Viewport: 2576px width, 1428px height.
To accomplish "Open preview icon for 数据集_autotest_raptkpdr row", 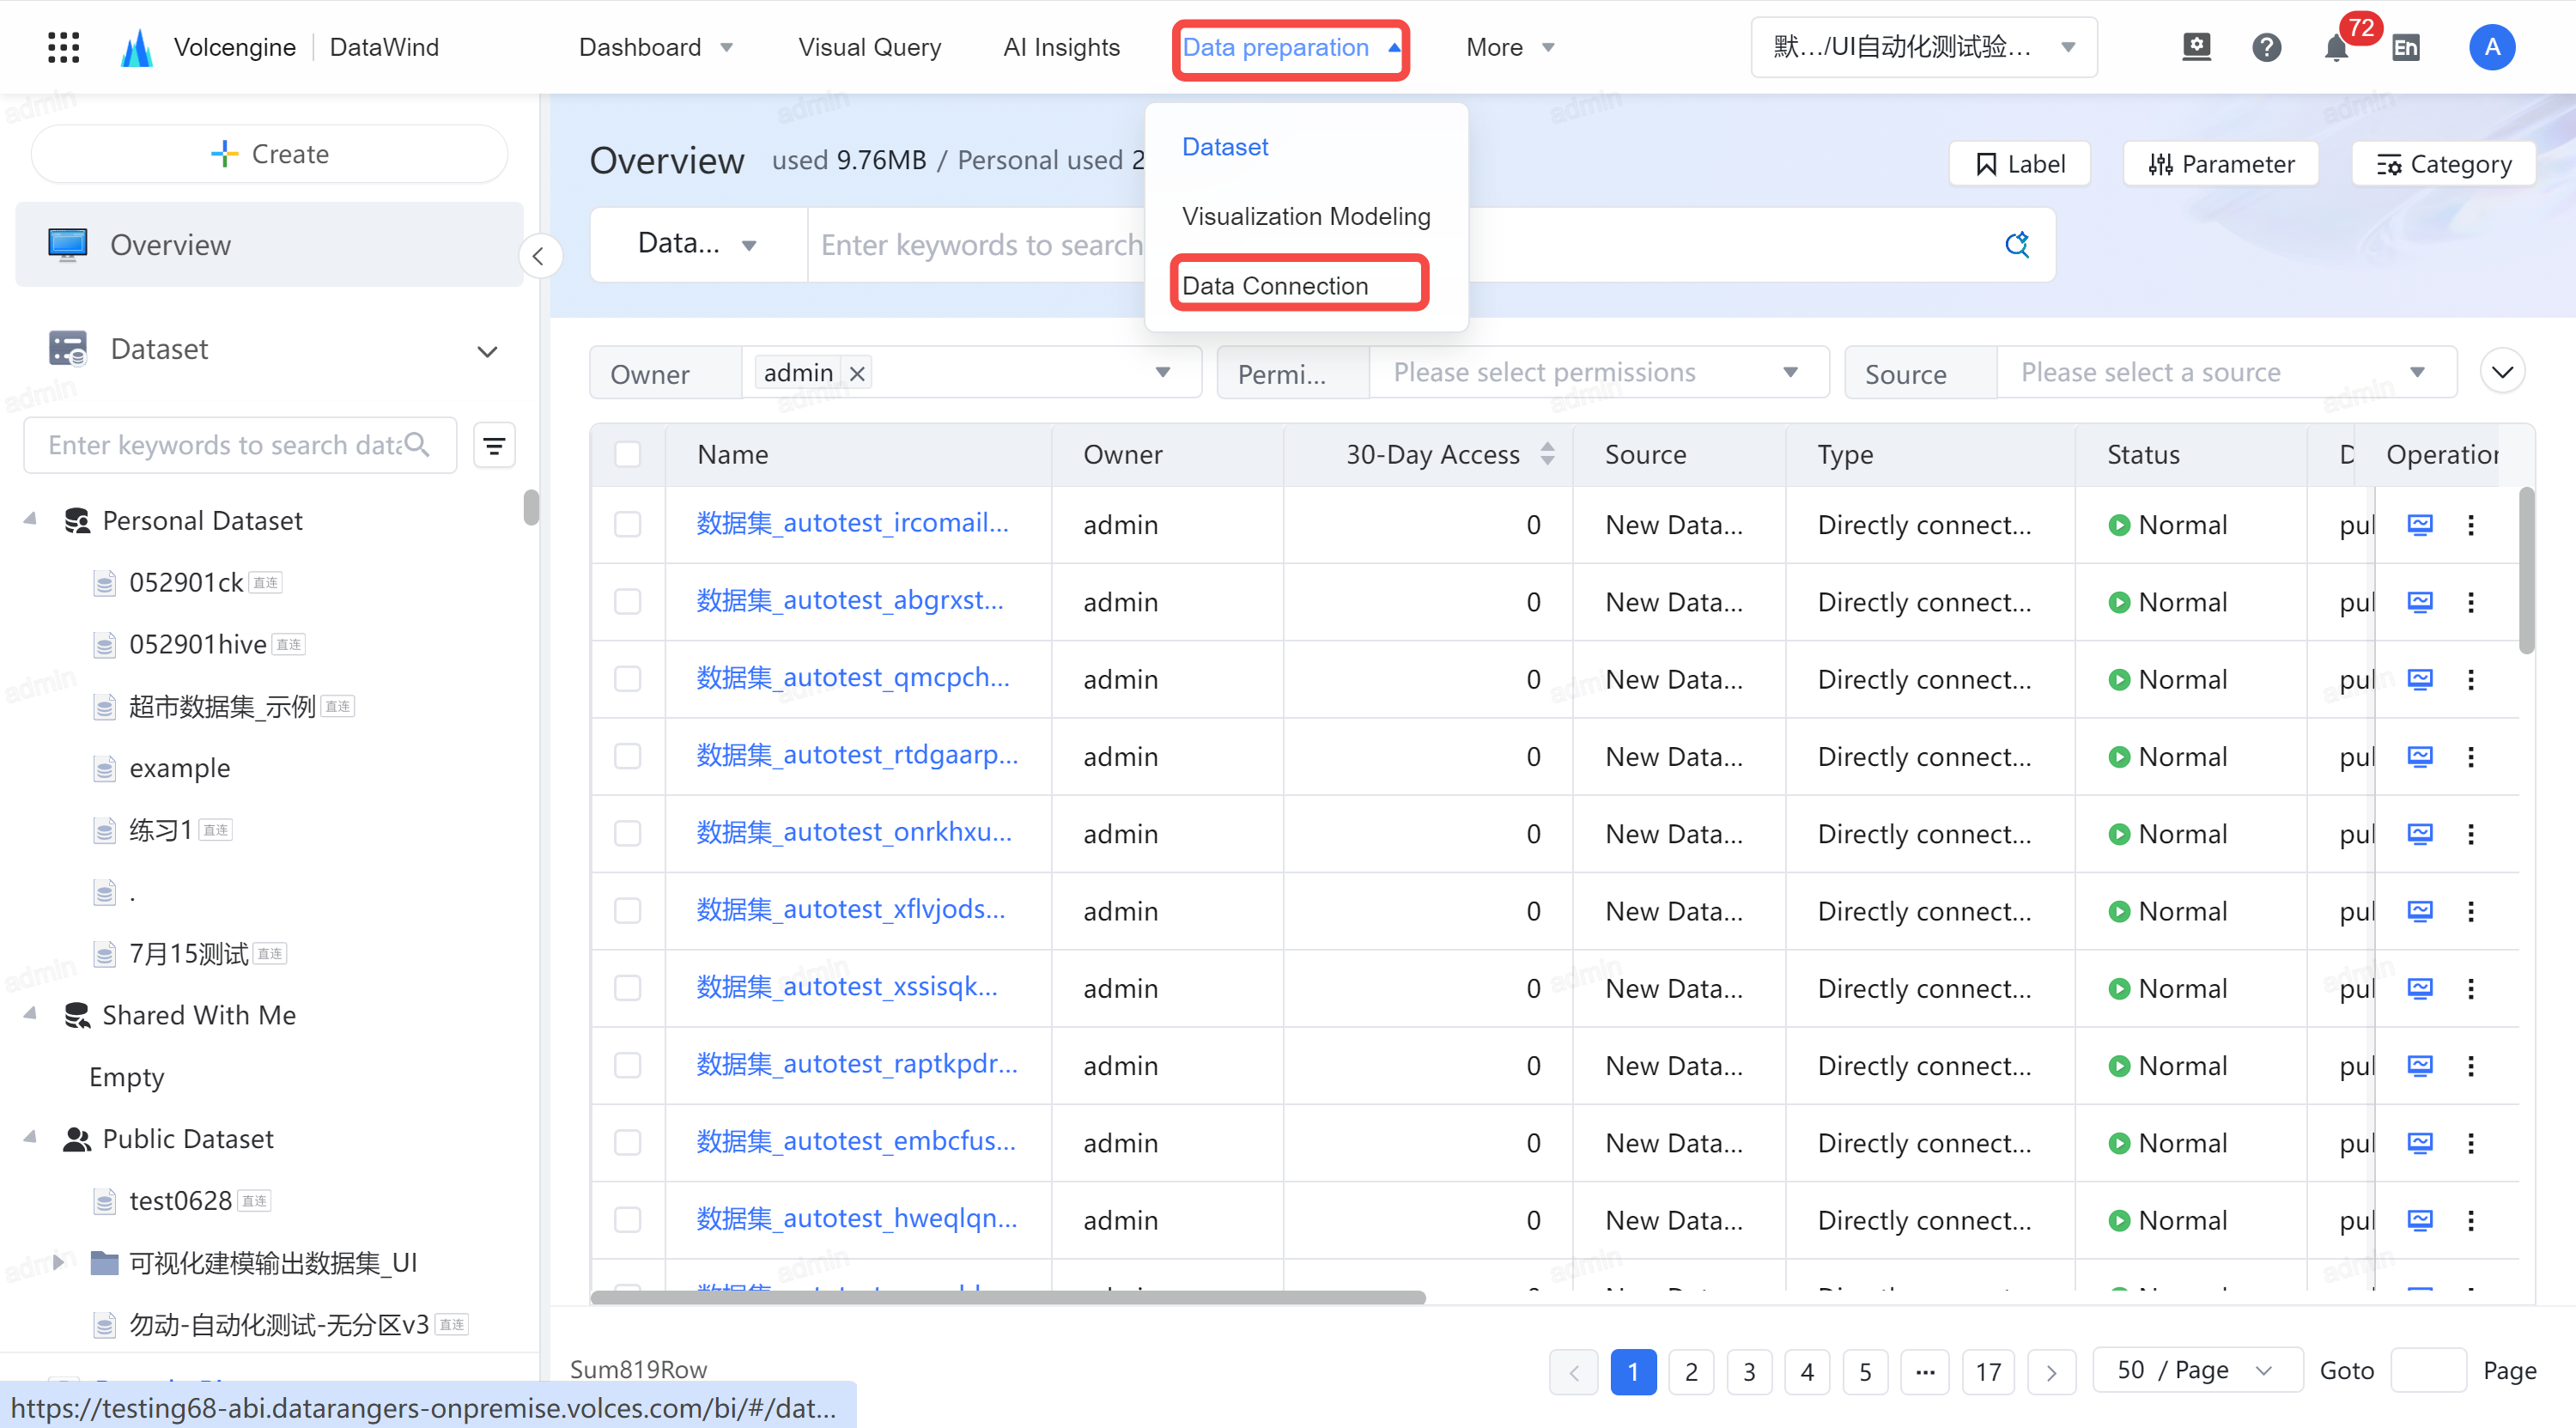I will 2420,1065.
